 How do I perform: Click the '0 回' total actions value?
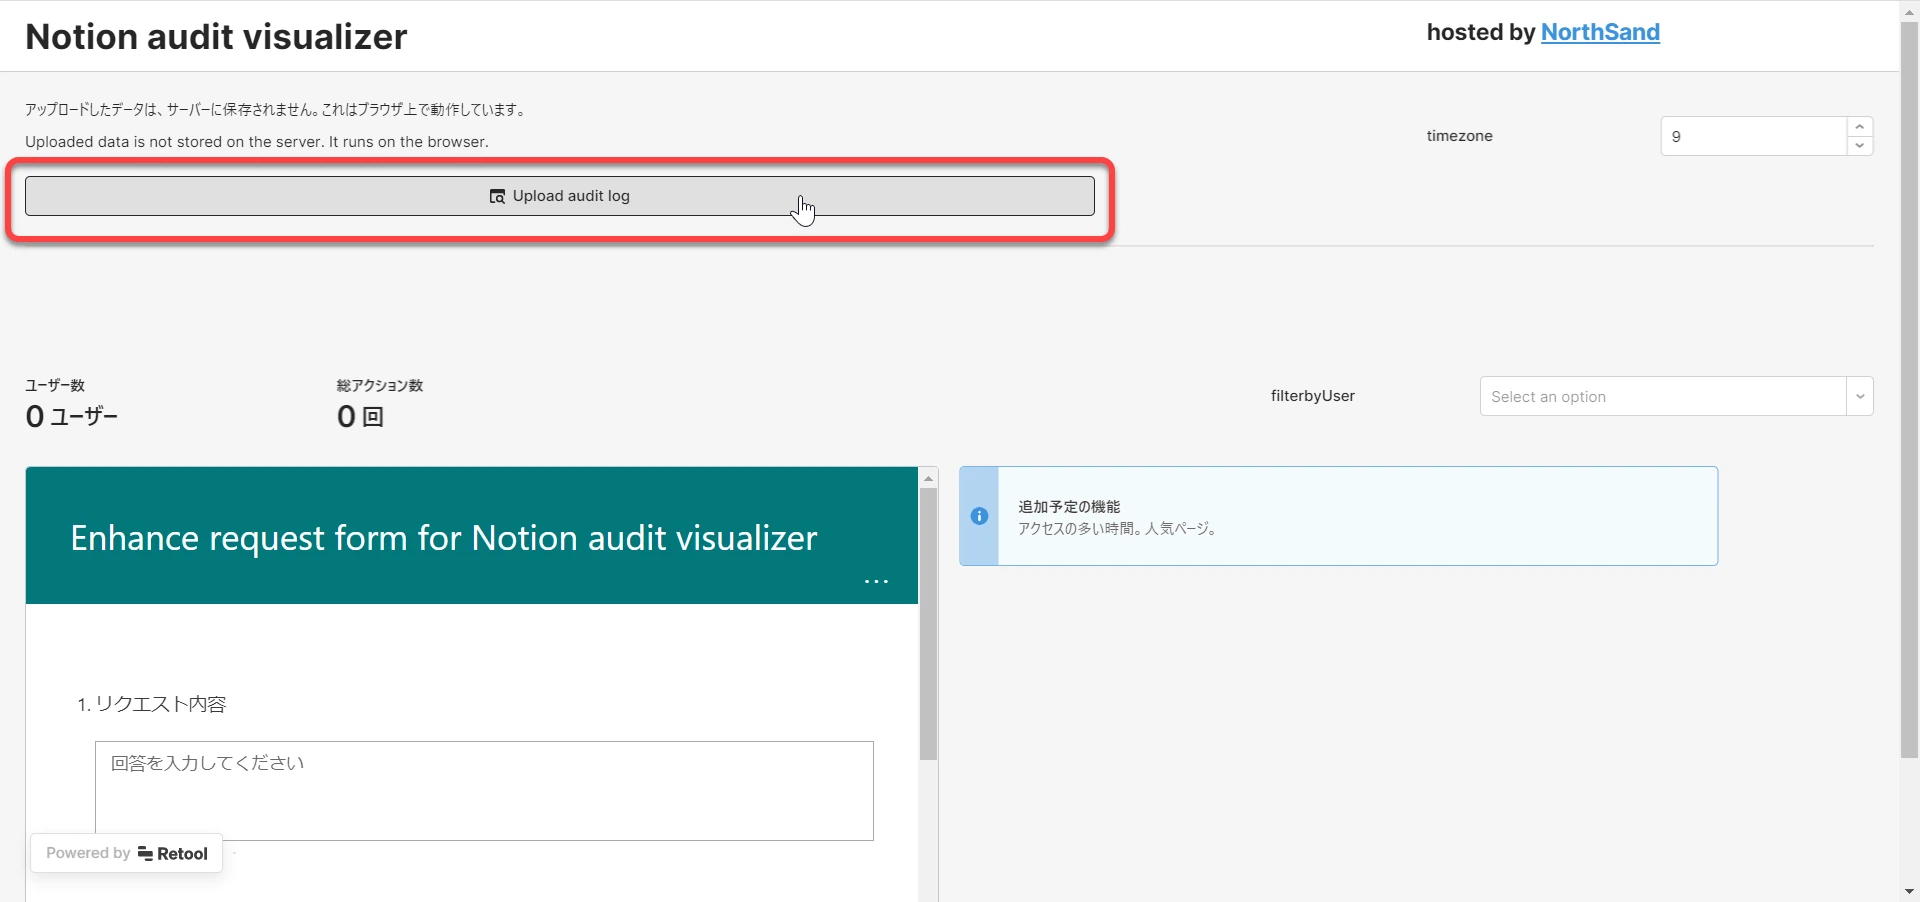point(360,416)
